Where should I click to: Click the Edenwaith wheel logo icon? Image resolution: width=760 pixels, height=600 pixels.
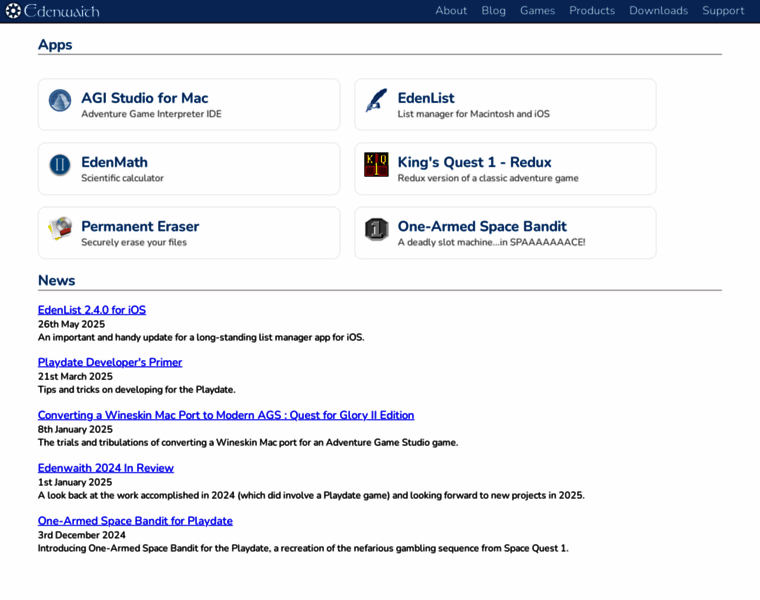(13, 11)
